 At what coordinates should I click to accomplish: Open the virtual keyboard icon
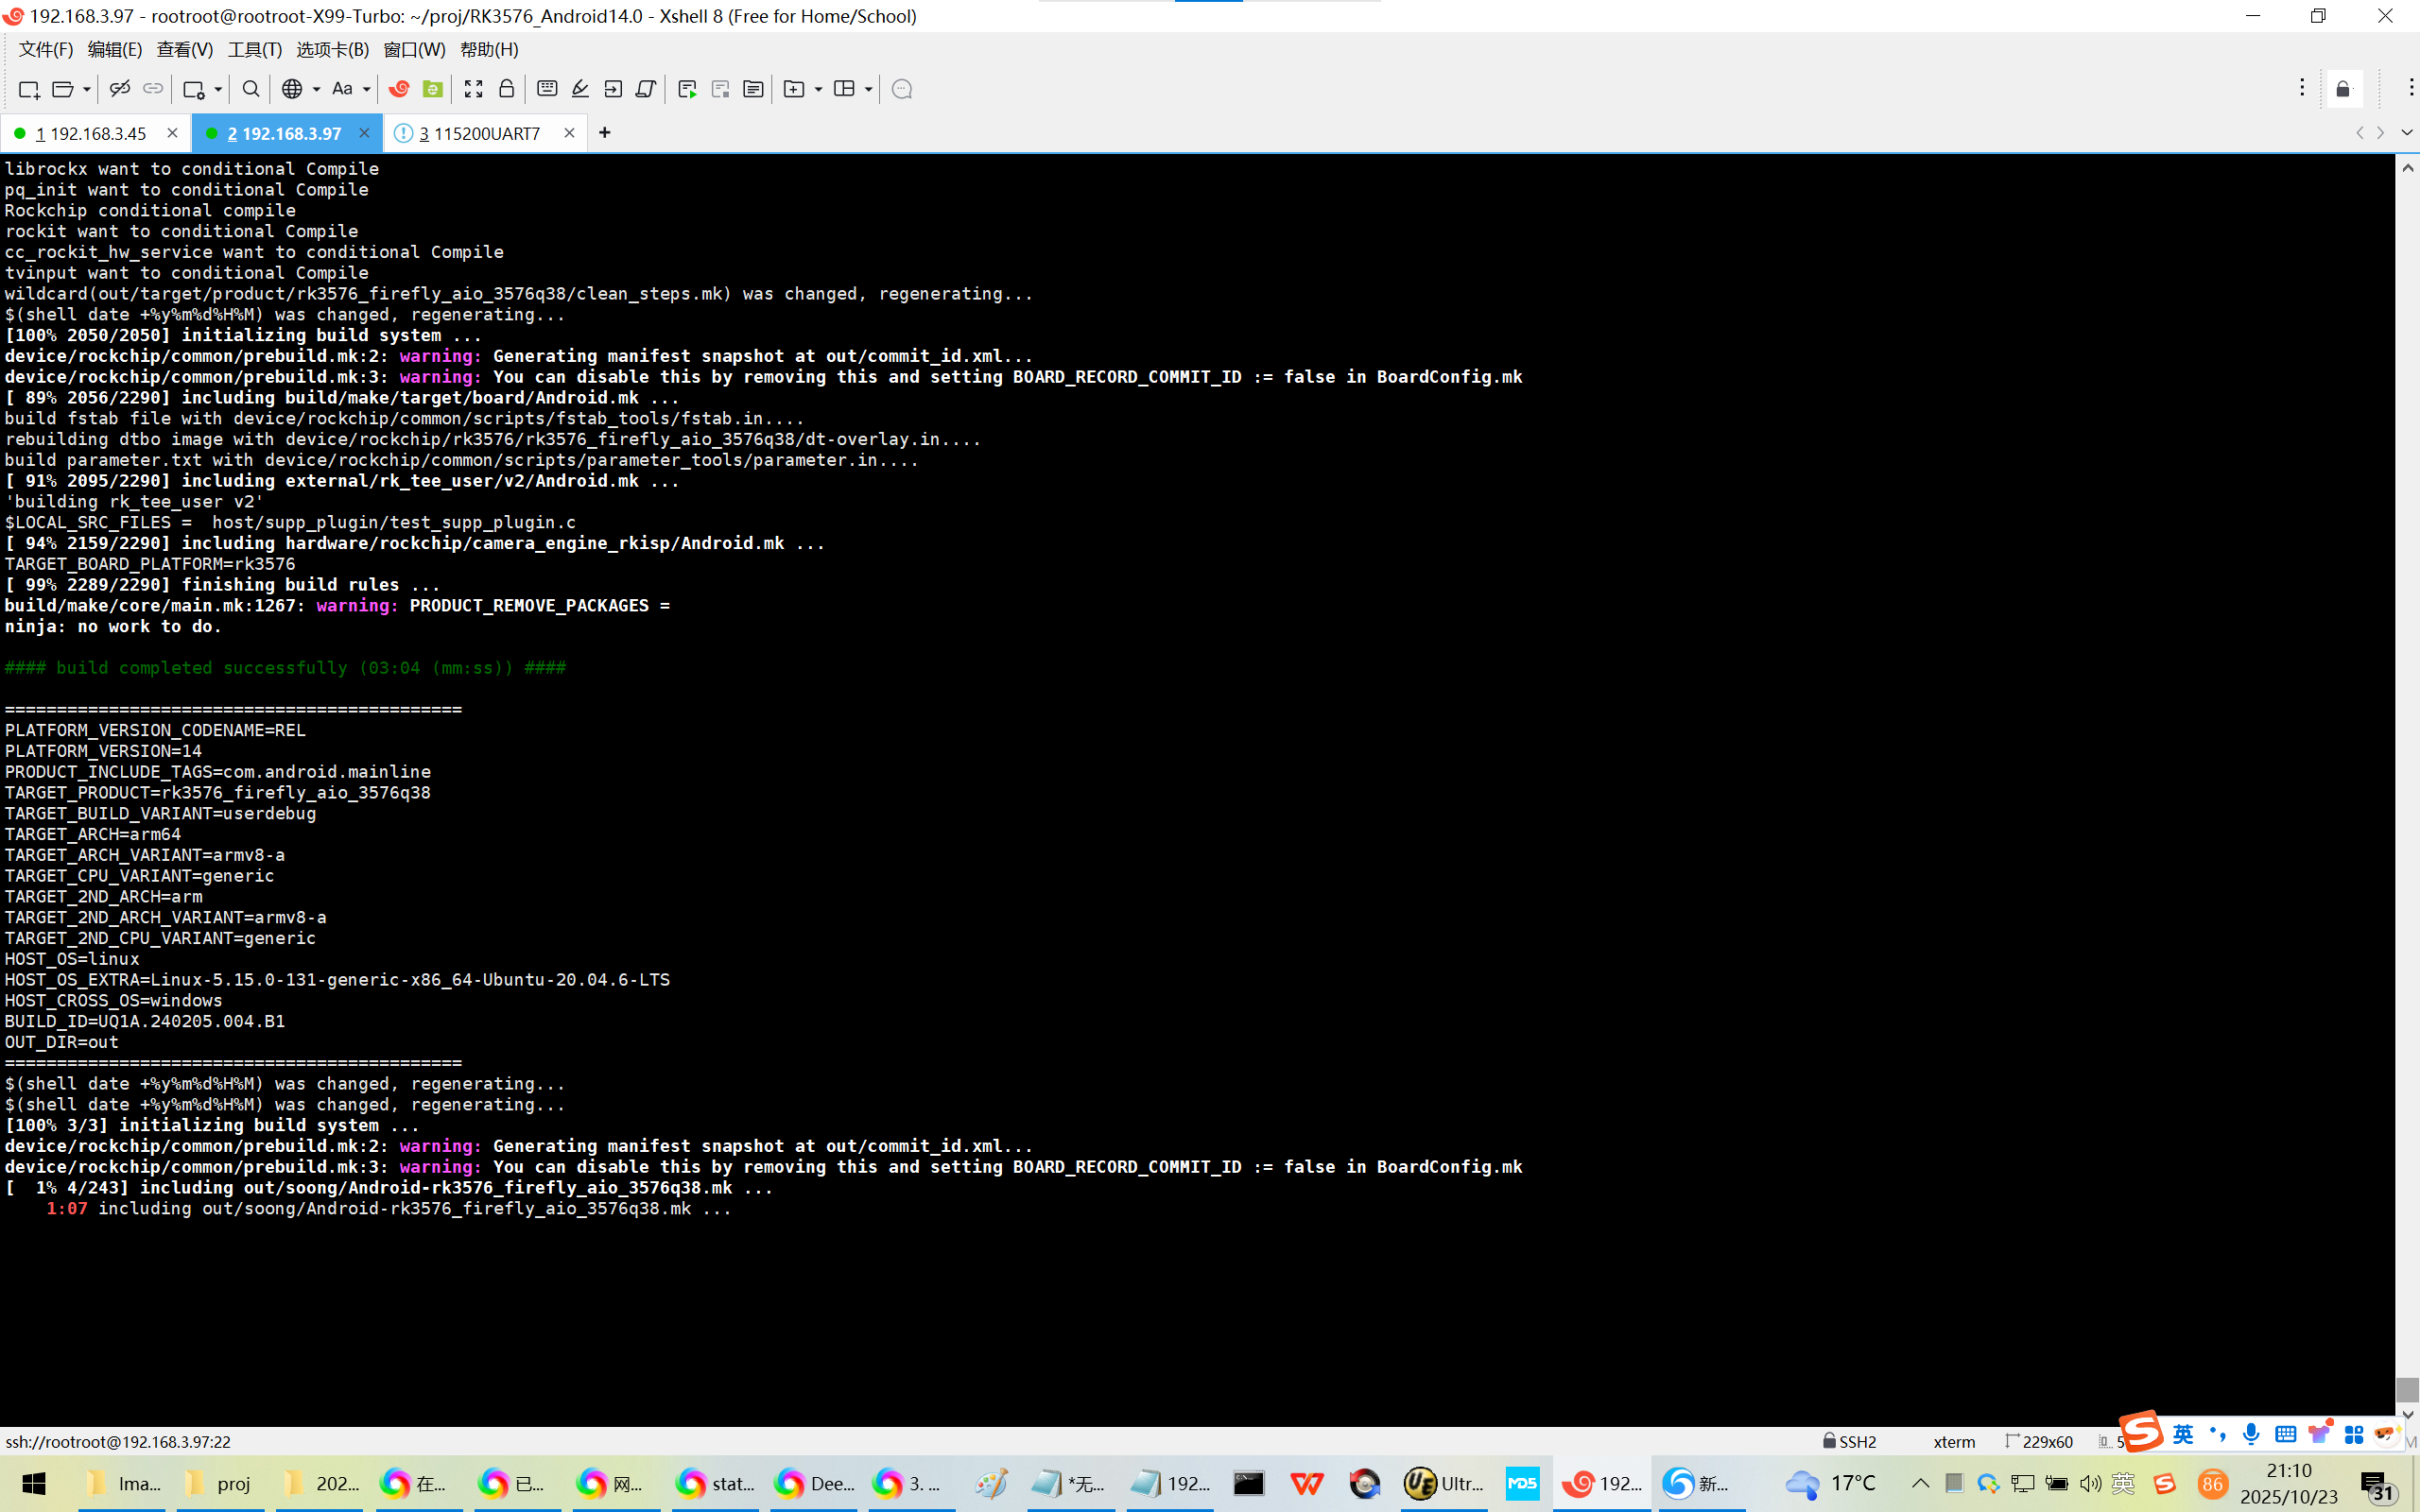coord(547,89)
